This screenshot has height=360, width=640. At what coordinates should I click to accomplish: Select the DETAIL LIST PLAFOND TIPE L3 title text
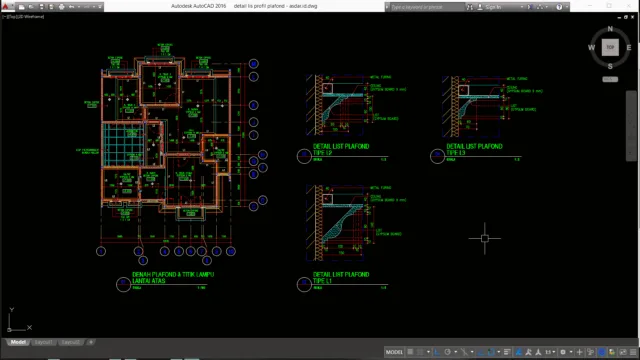pos(474,149)
